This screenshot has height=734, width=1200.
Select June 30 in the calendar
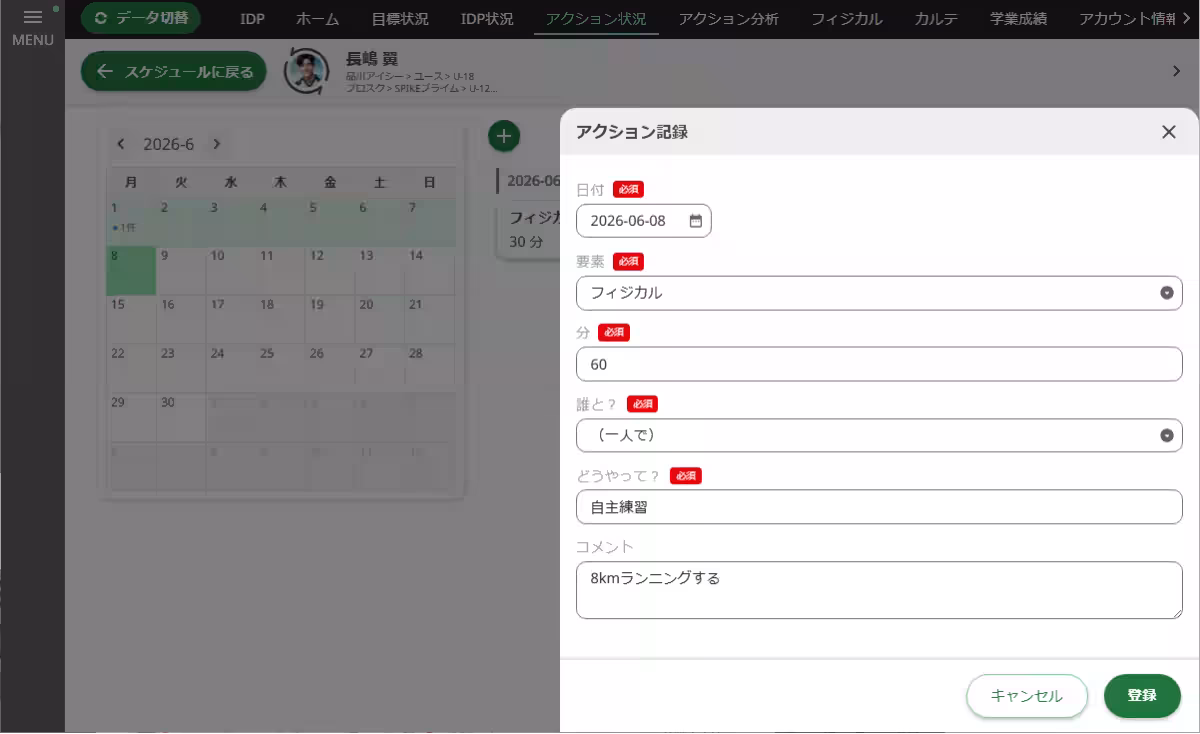(x=181, y=417)
